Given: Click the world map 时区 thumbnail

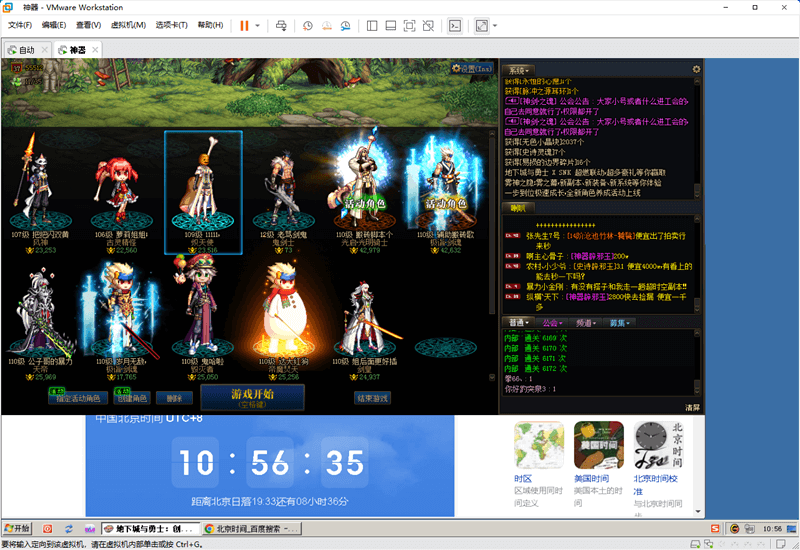Looking at the screenshot, I should click(x=539, y=445).
